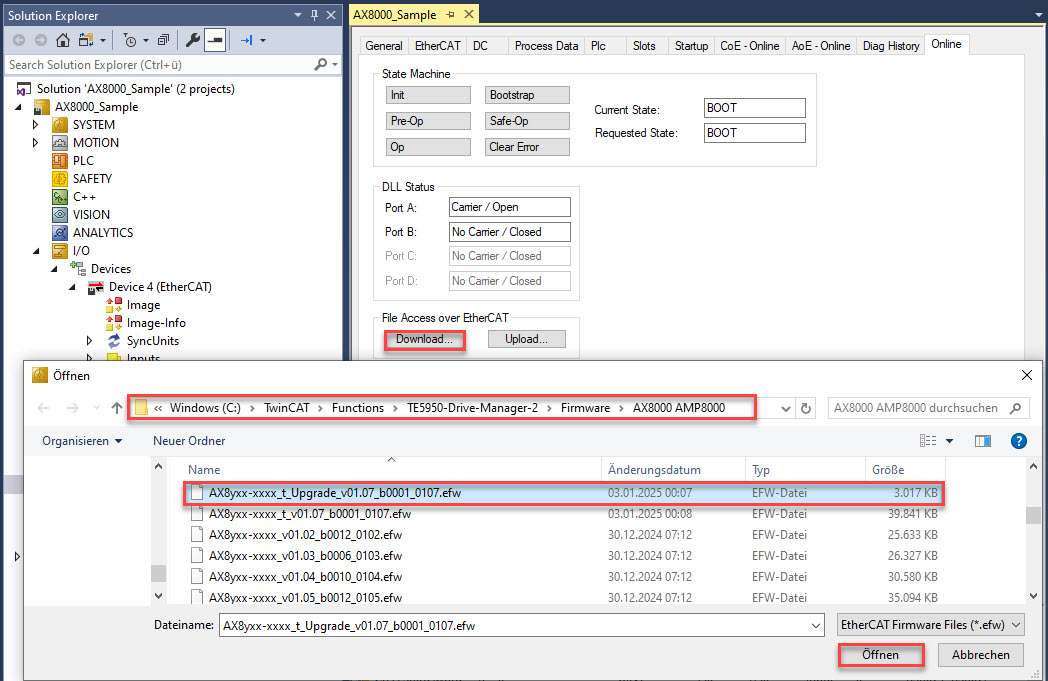
Task: Switch to the Diag History tab
Action: point(890,45)
